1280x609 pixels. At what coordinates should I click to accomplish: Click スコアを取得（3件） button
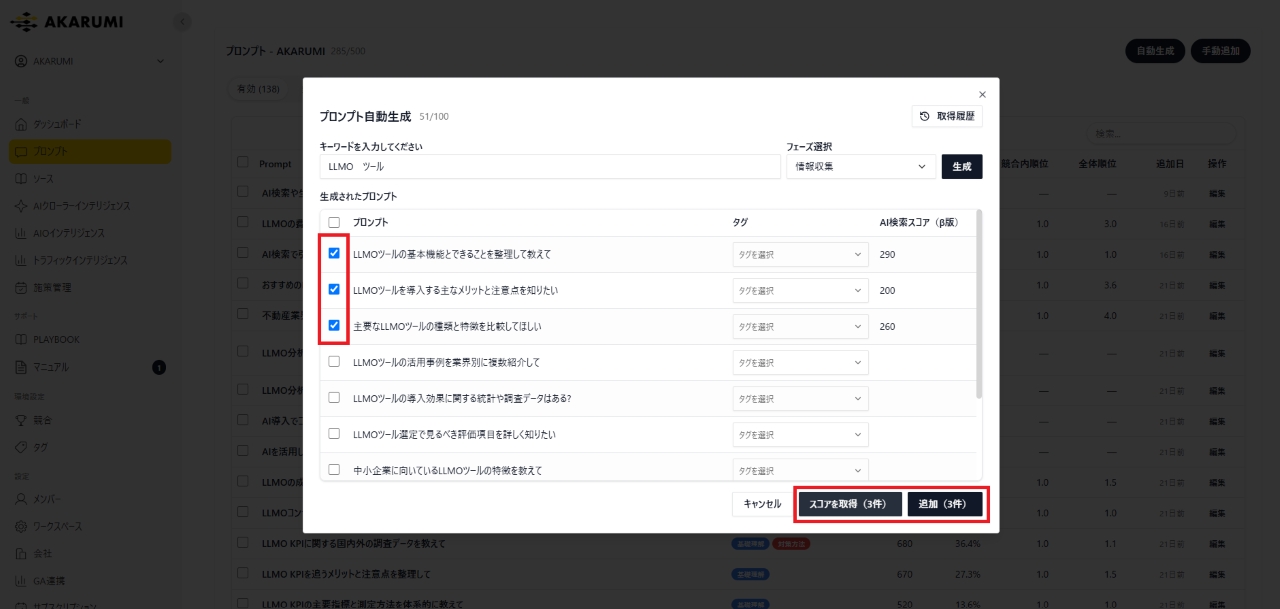click(x=850, y=504)
